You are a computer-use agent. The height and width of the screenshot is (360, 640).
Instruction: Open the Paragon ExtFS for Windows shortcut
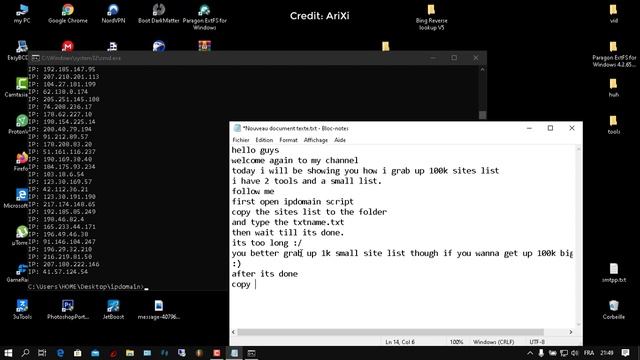[x=204, y=17]
